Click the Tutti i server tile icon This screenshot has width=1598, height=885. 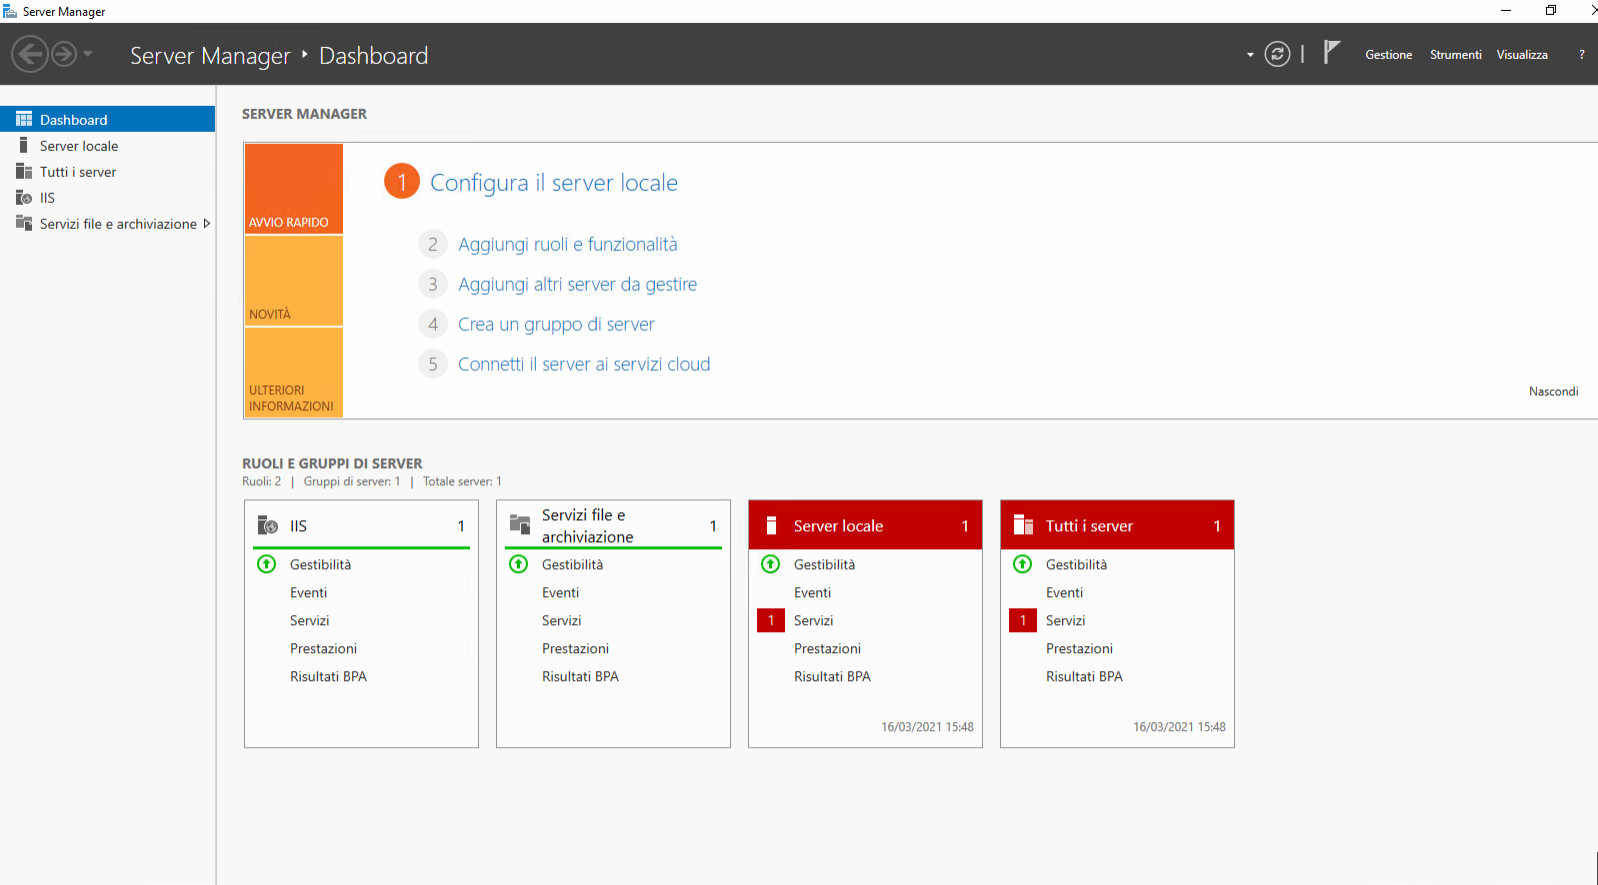tap(1023, 525)
